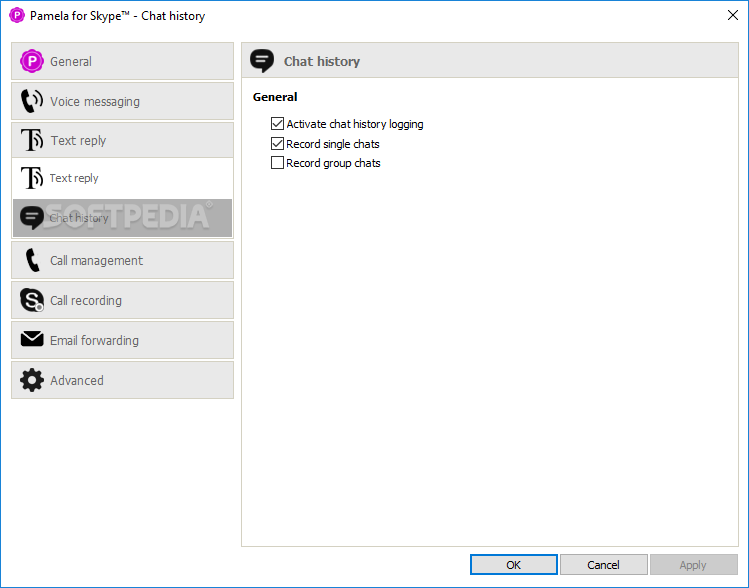Select the white Text reply item
The width and height of the screenshot is (749, 588).
pos(122,178)
